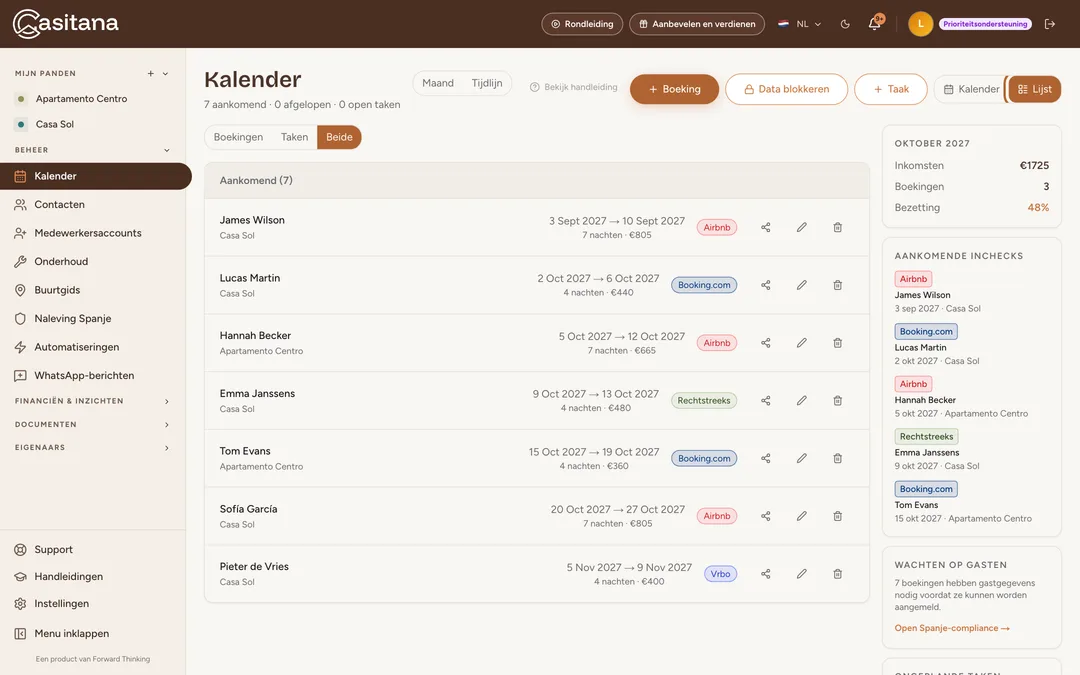Image resolution: width=1080 pixels, height=675 pixels.
Task: Click the user avatar labeled L
Action: [x=920, y=24]
